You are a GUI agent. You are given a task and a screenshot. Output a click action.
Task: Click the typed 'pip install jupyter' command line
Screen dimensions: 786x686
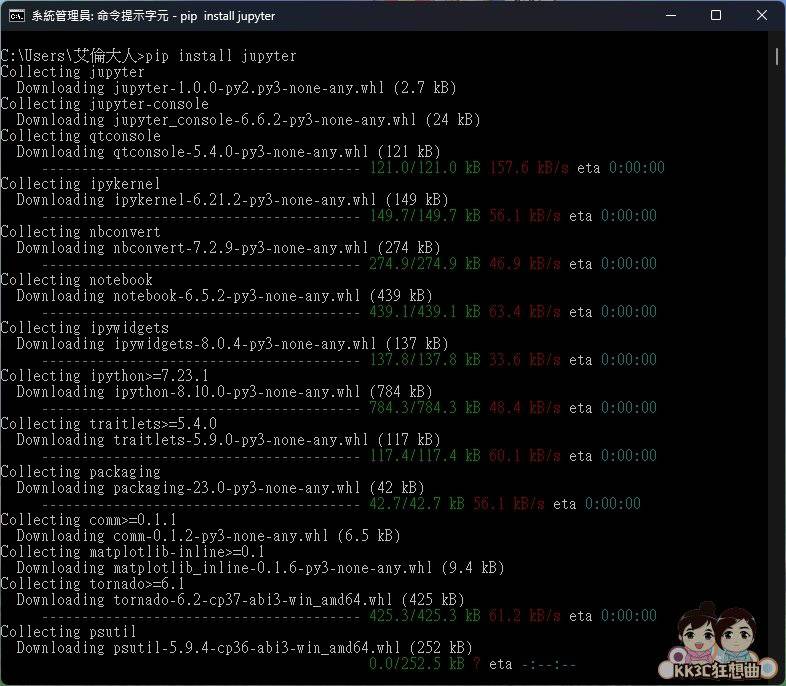pyautogui.click(x=220, y=56)
